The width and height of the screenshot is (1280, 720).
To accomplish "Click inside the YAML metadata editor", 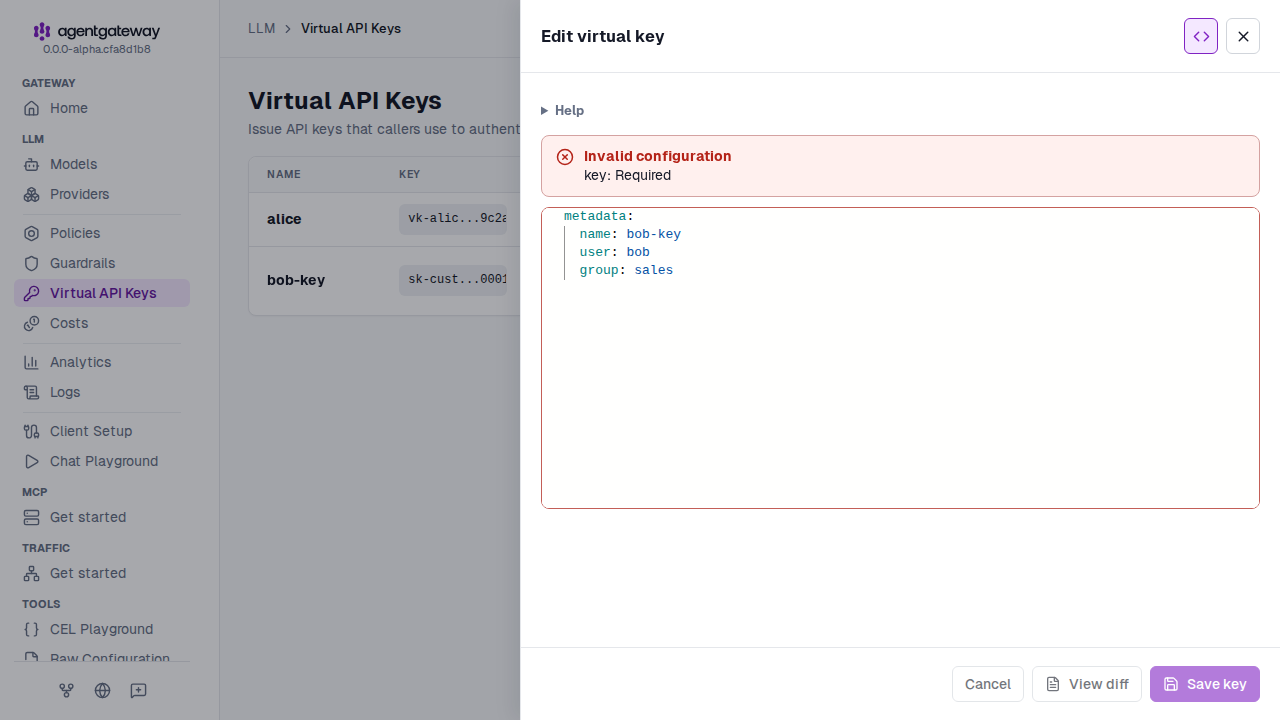I will (900, 358).
